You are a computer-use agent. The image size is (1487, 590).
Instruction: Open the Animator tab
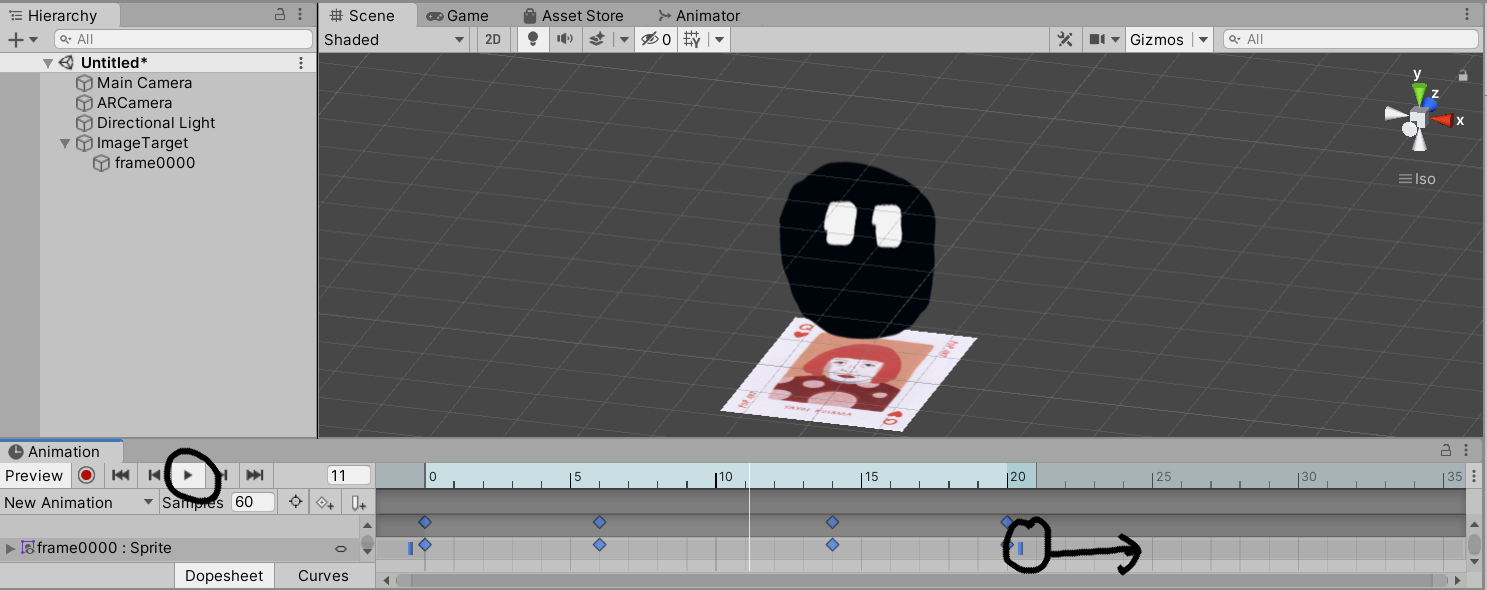point(698,16)
